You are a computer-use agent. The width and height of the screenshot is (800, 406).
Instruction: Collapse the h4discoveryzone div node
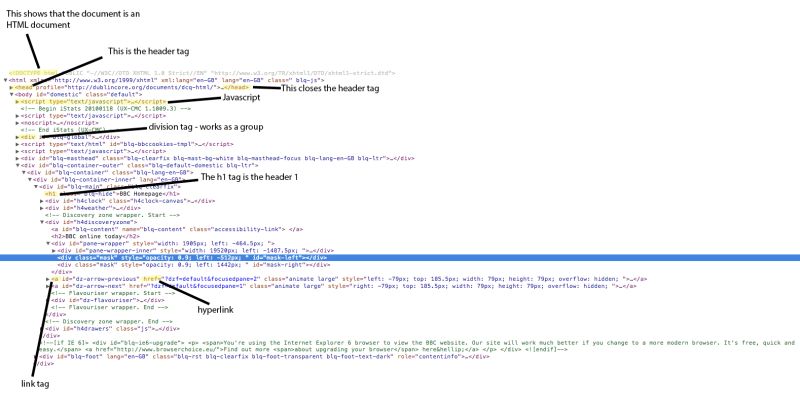point(42,222)
